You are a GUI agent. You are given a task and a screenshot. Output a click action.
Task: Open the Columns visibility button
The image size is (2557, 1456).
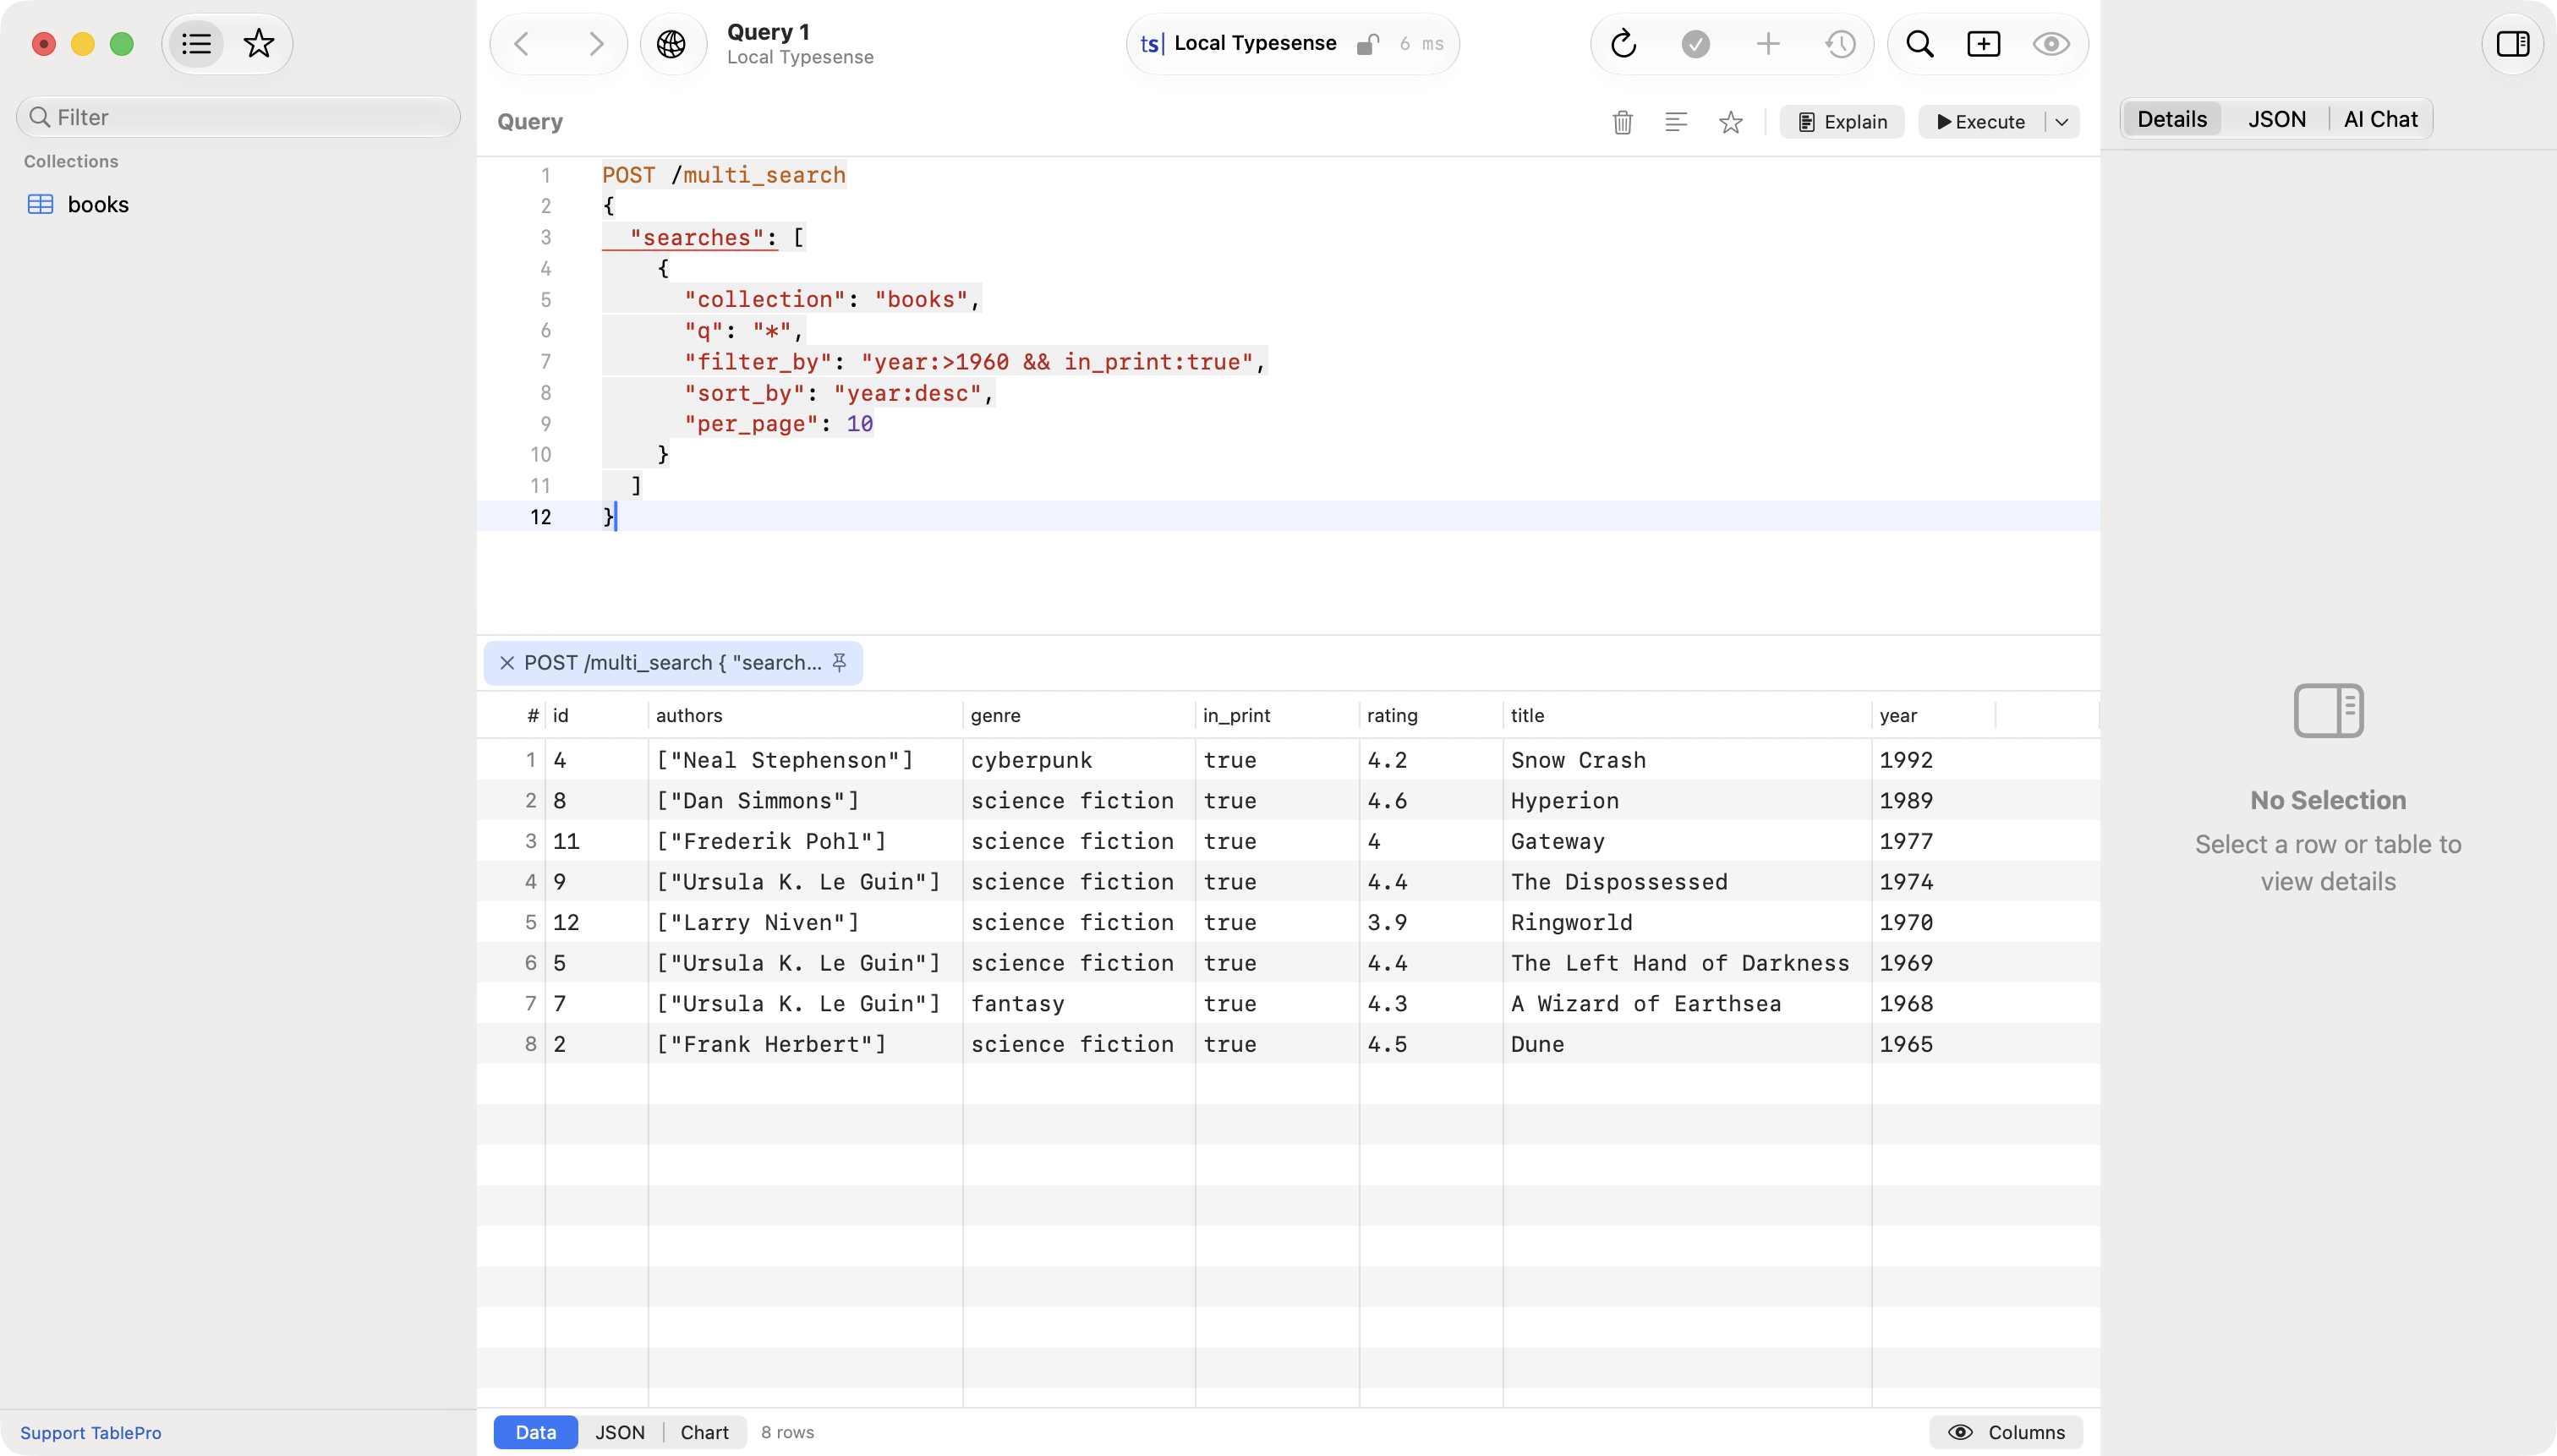[x=2007, y=1432]
